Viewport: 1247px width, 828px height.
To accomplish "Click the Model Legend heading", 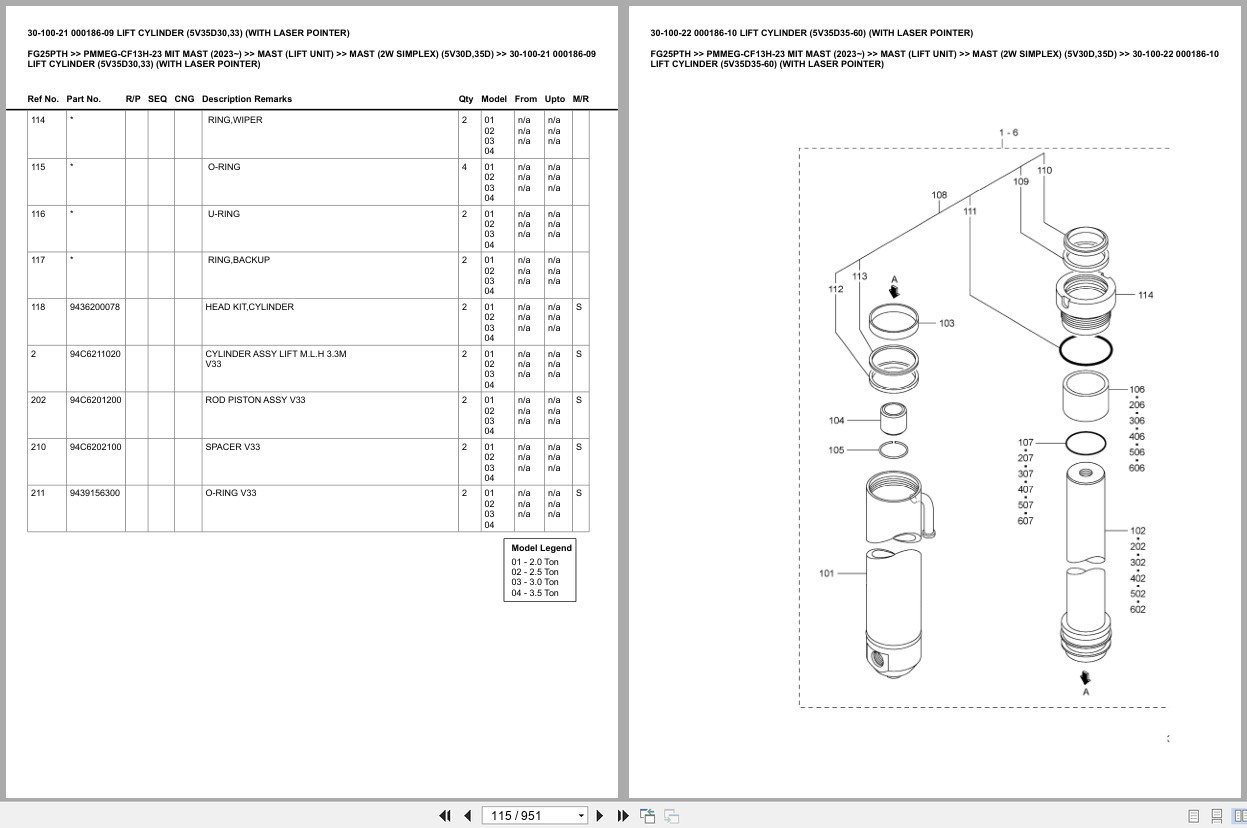I will coord(541,548).
